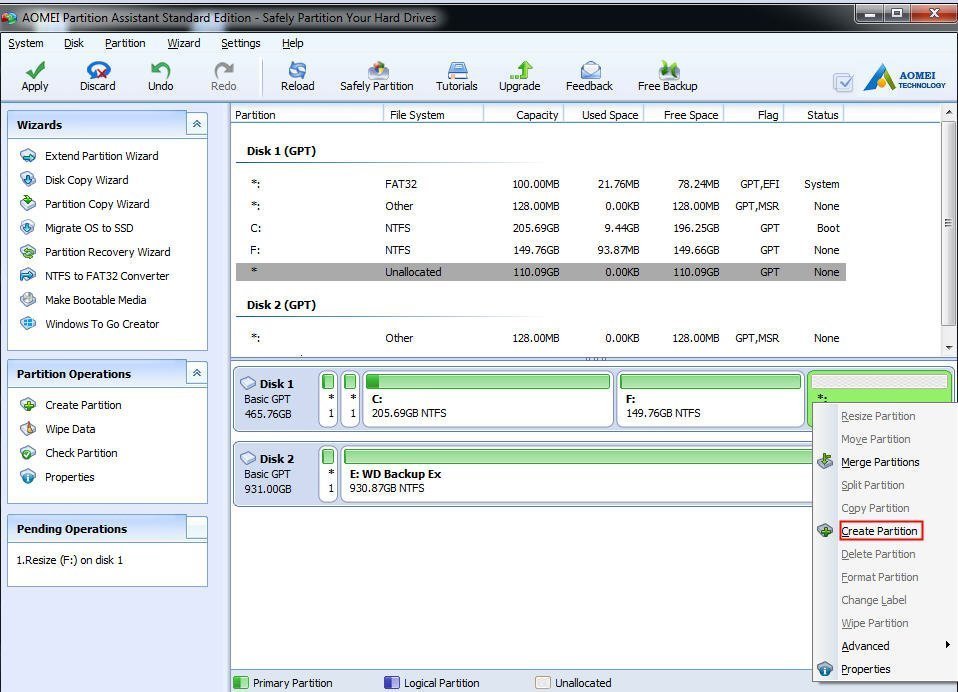Start the Extend Partition Wizard
Screen dimensions: 958x692
(101, 156)
